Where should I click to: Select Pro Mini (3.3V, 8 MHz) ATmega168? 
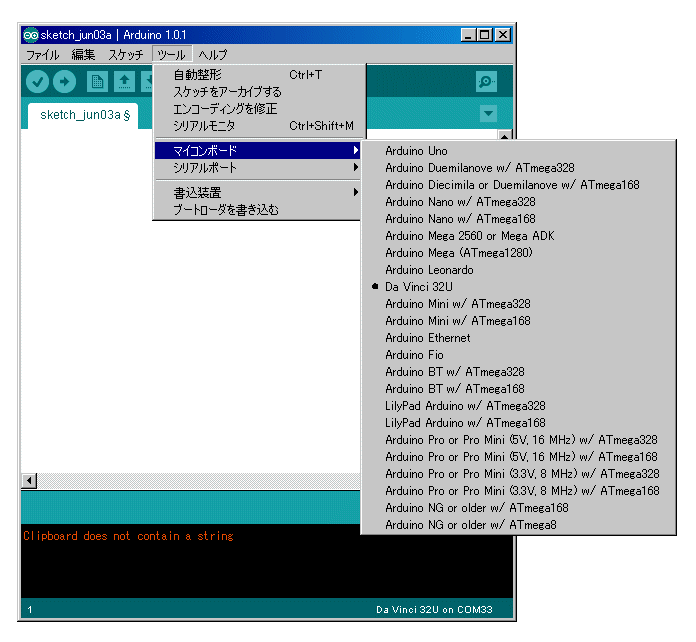click(518, 491)
